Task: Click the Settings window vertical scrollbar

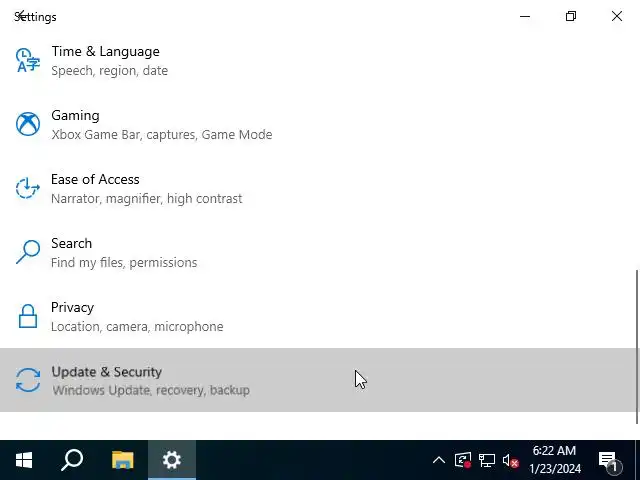Action: coord(636,347)
